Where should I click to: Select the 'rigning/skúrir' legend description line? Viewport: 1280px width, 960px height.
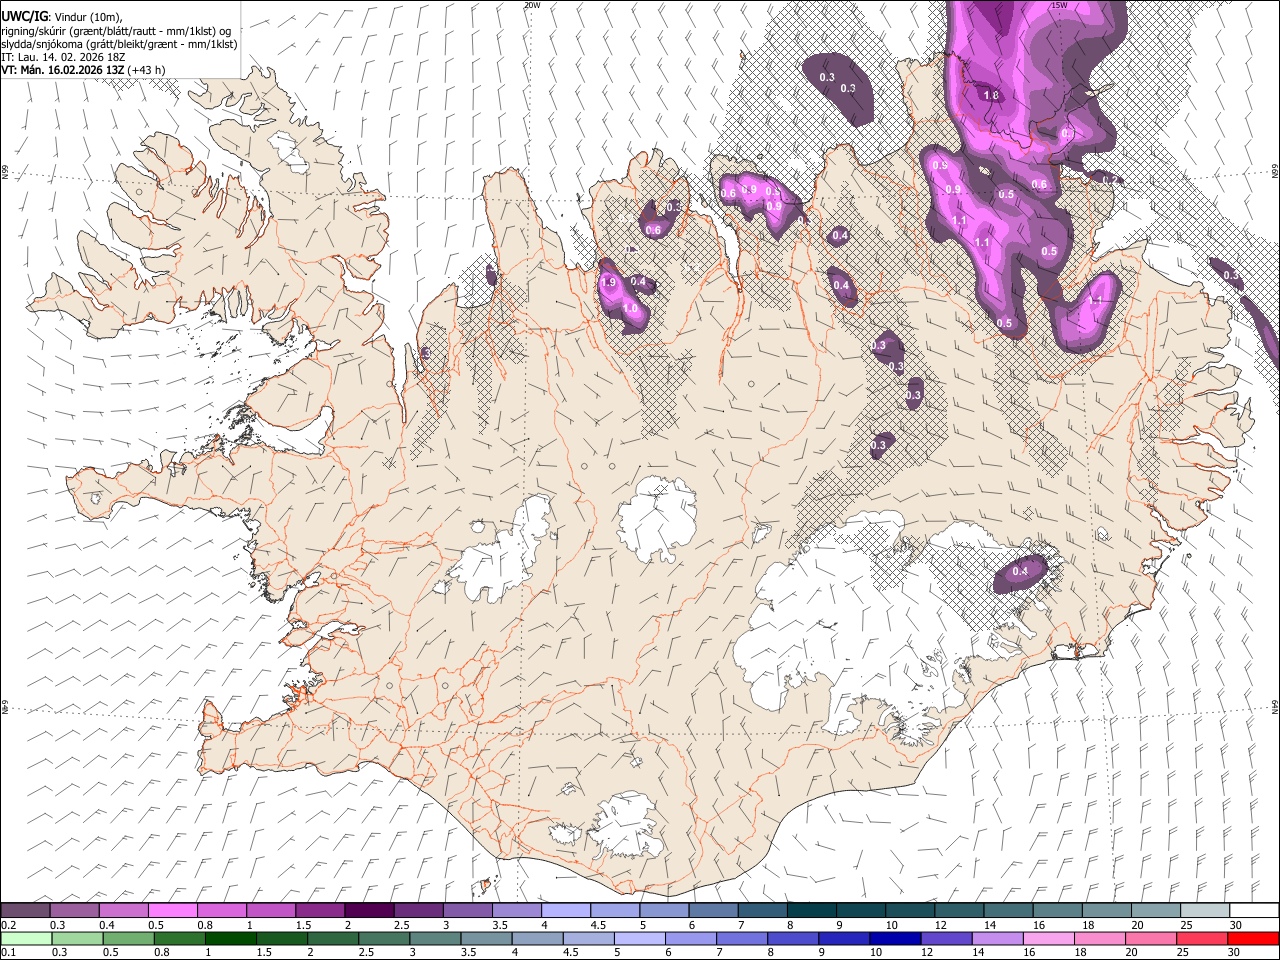coord(118,31)
